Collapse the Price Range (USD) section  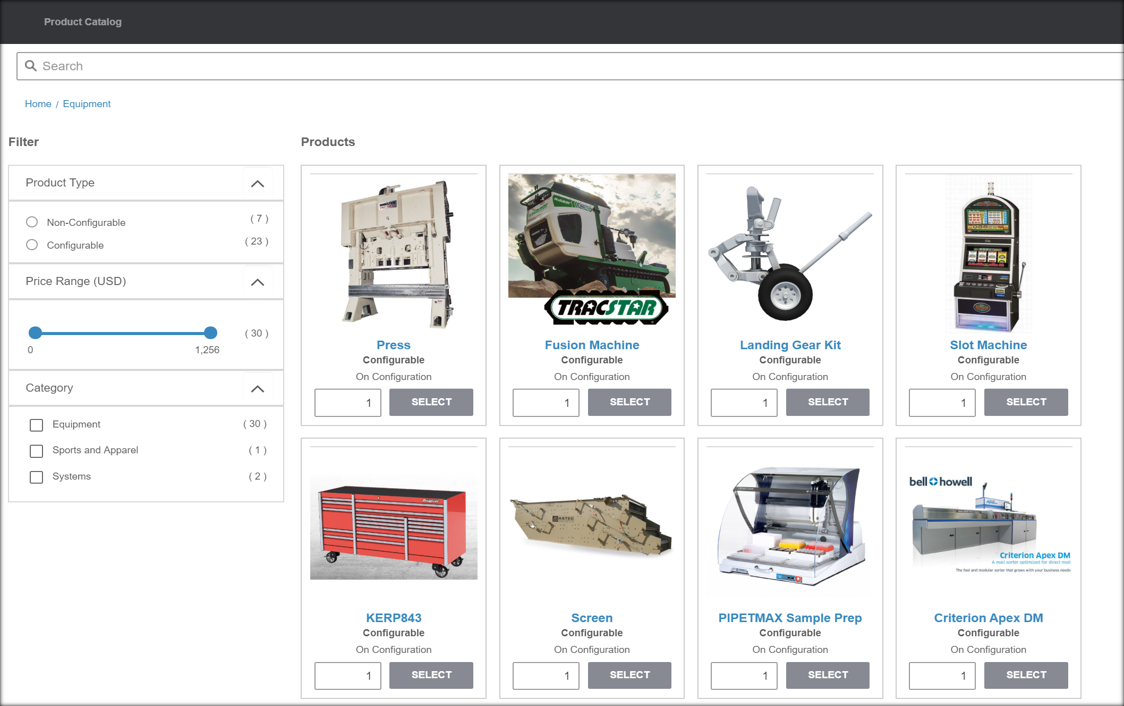pyautogui.click(x=257, y=282)
